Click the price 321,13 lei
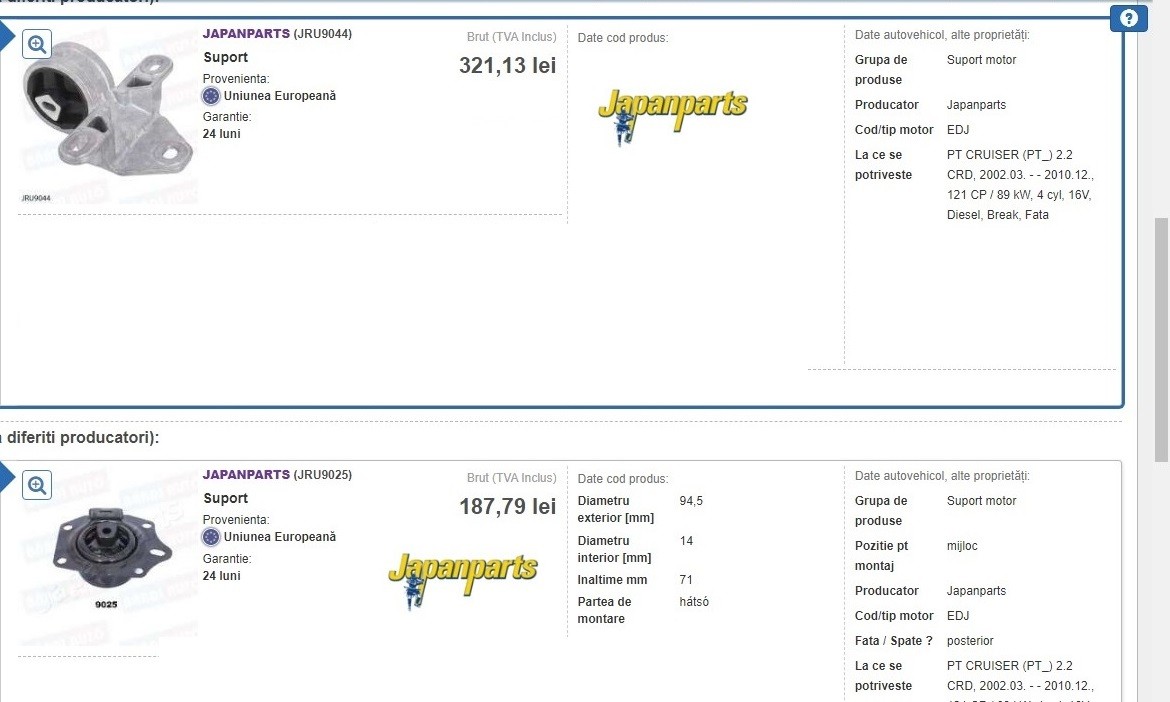 [507, 66]
